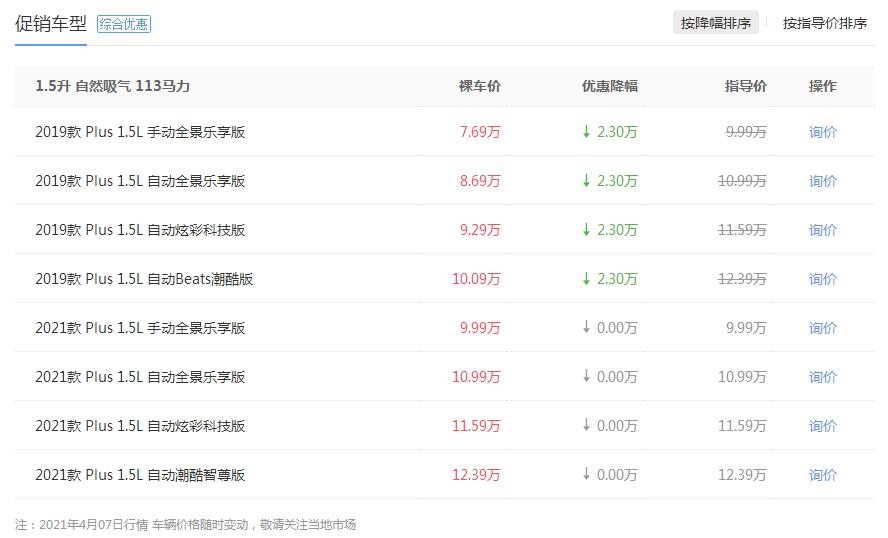888x538 pixels.
Task: Click 询价 for 2019款 自动炫彩科技版
Action: coord(822,230)
